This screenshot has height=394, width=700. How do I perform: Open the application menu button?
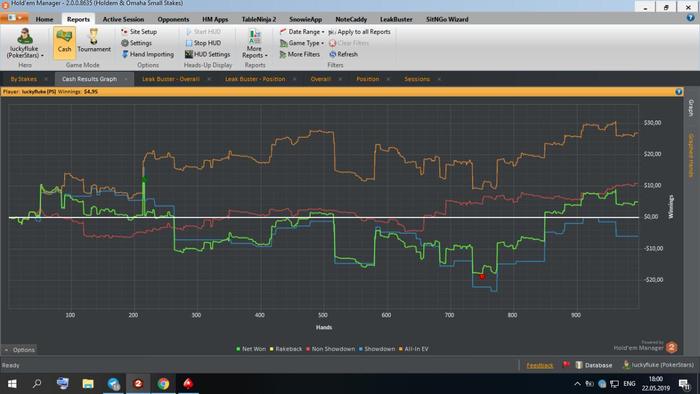click(x=15, y=18)
